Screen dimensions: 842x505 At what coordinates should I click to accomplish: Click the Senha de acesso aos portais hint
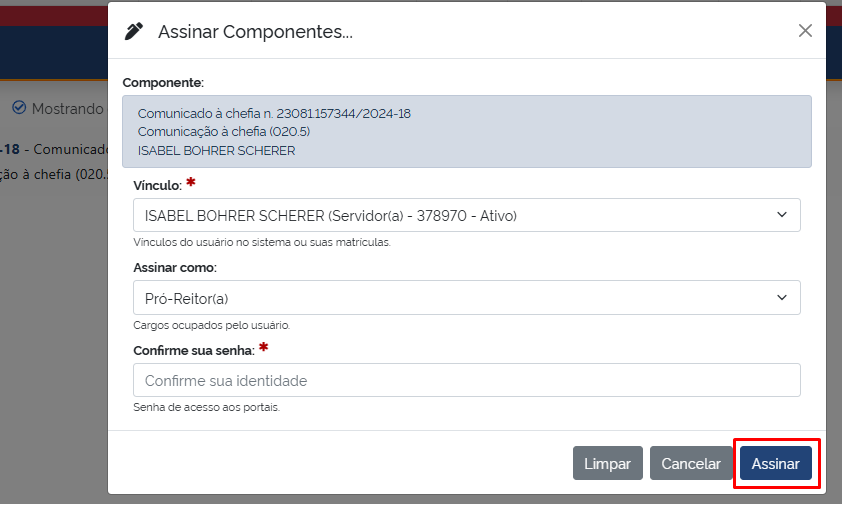pos(206,408)
